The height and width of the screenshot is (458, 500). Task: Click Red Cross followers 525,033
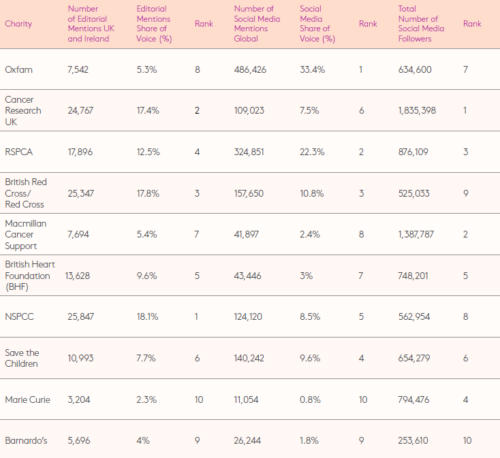click(x=414, y=193)
